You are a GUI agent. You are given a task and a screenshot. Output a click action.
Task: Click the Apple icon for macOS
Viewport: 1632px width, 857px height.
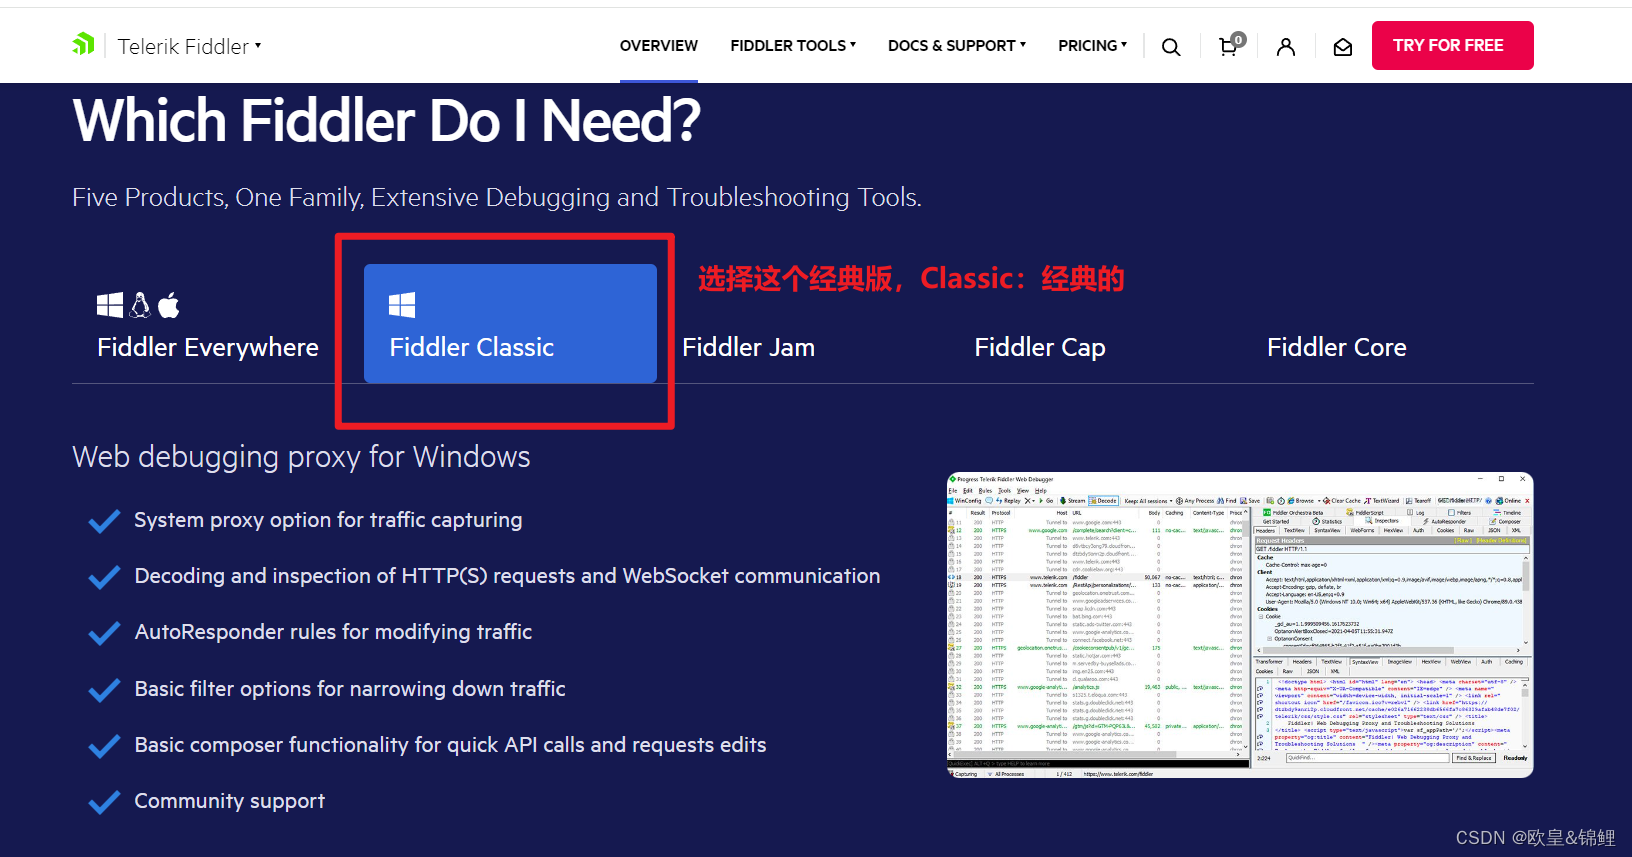[x=169, y=305]
